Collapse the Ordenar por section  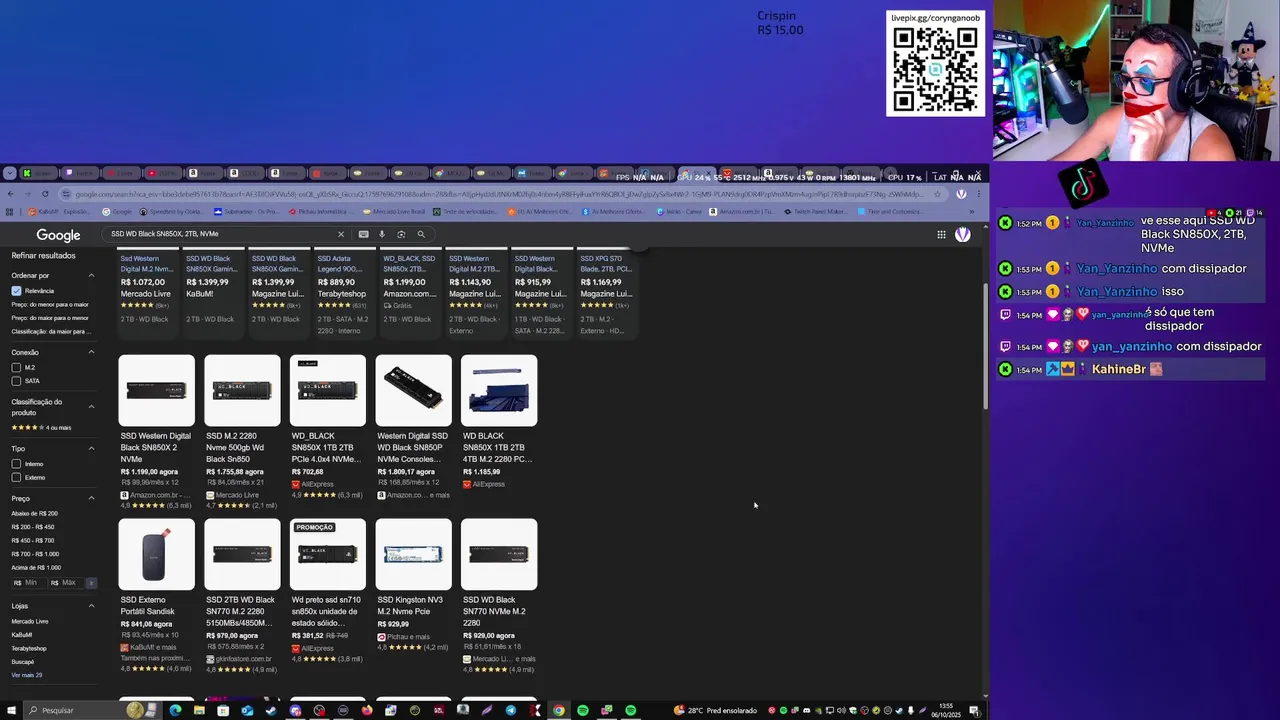click(x=91, y=275)
